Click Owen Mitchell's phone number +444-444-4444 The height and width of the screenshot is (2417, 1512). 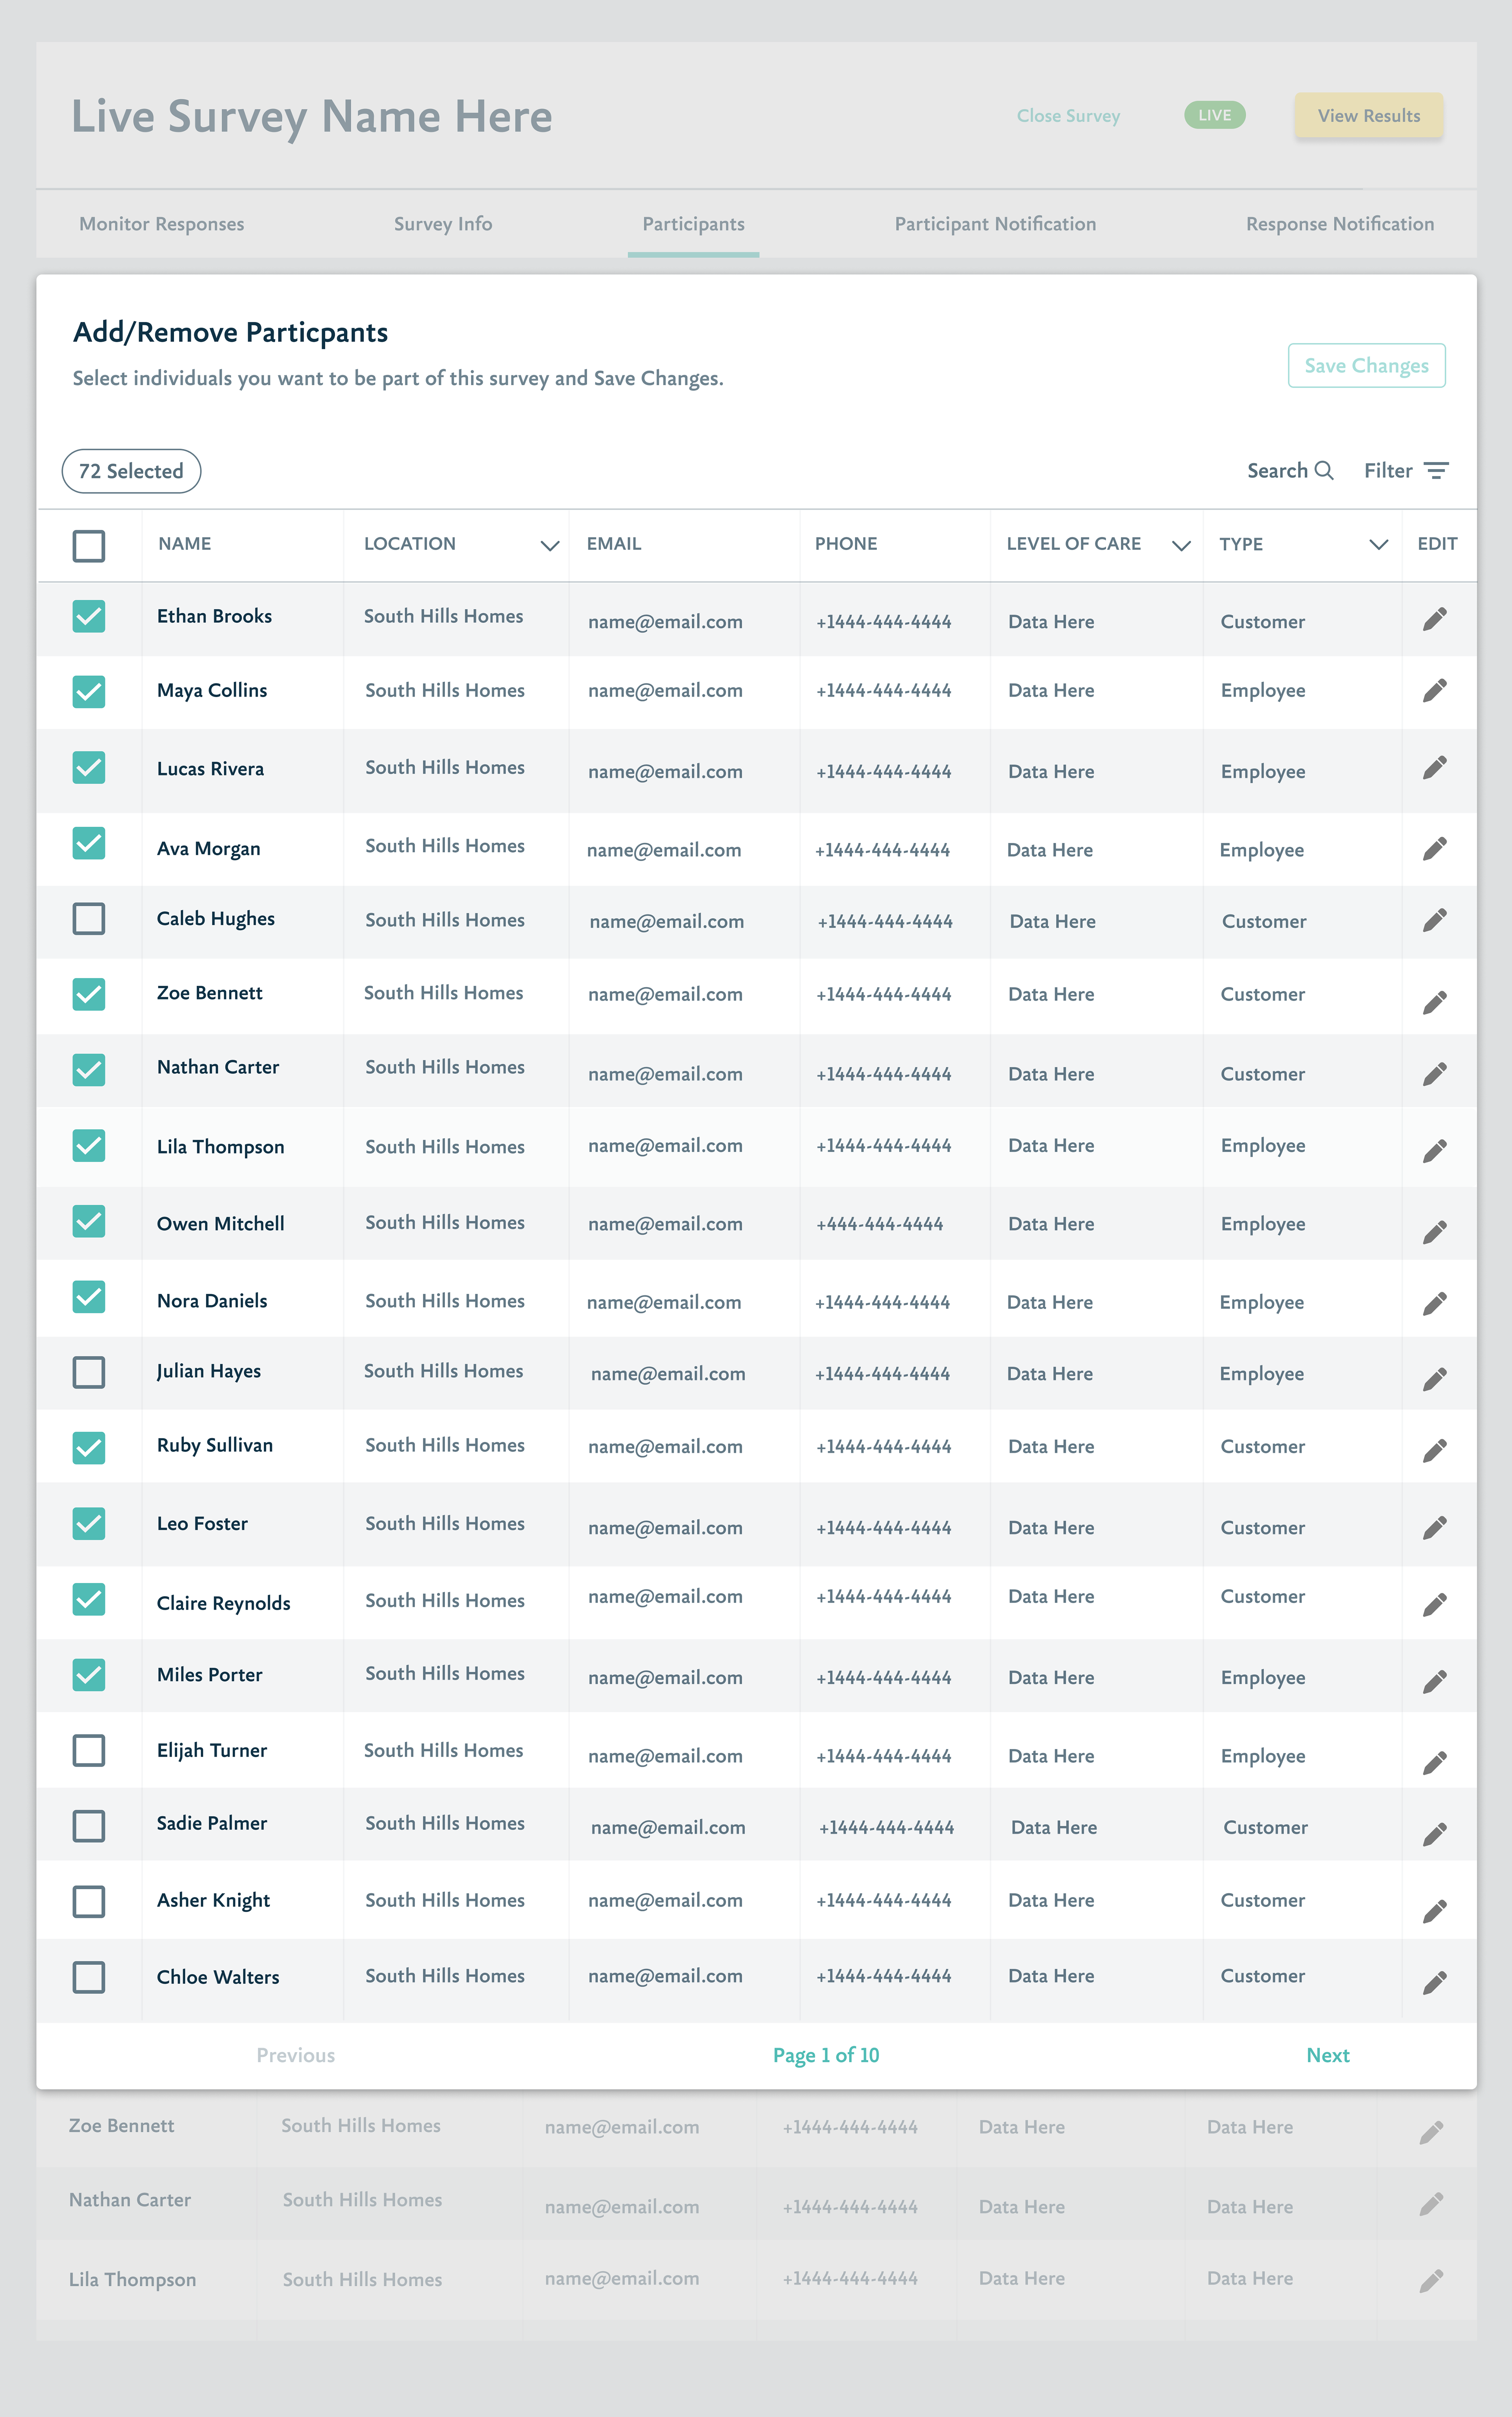(x=880, y=1224)
